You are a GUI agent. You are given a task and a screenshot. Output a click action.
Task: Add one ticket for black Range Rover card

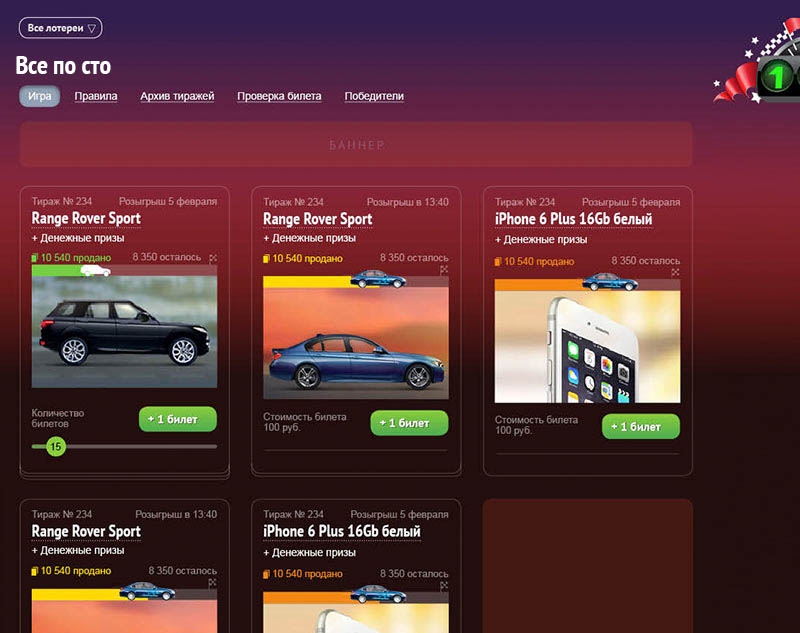pyautogui.click(x=178, y=419)
